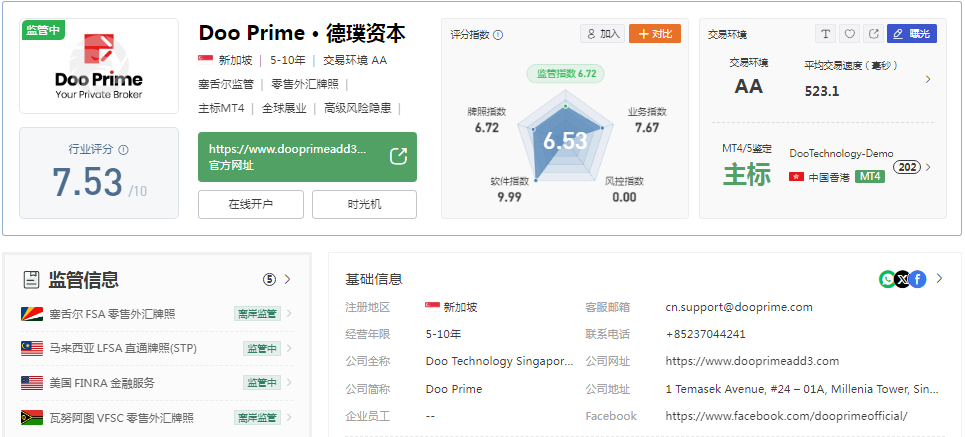Click the 在线开户 button
The width and height of the screenshot is (965, 437).
(250, 204)
